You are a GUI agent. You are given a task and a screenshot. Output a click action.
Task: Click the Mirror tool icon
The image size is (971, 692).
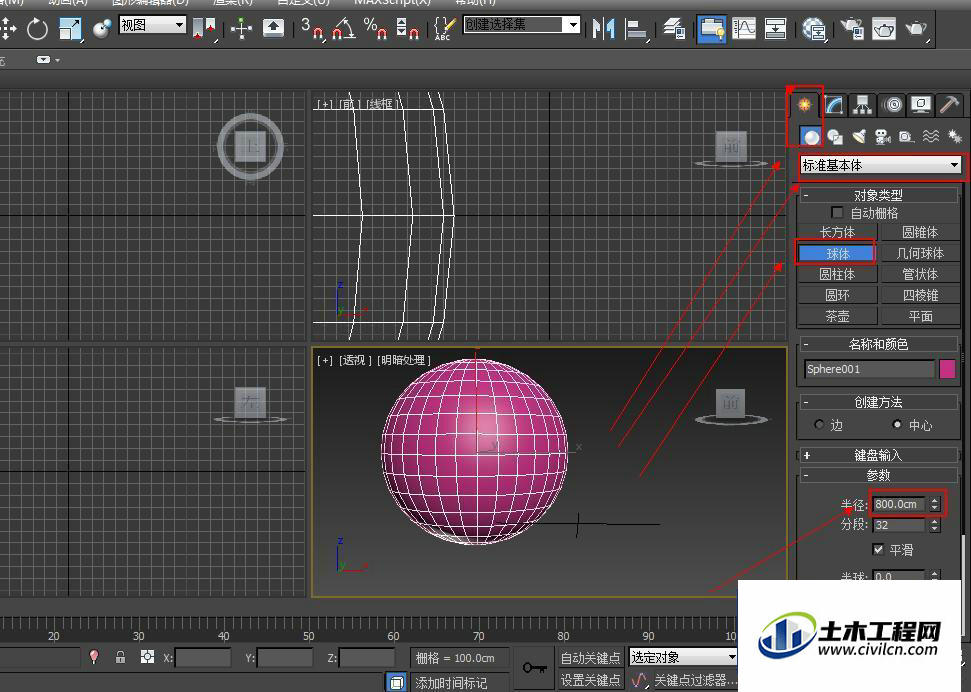[603, 28]
